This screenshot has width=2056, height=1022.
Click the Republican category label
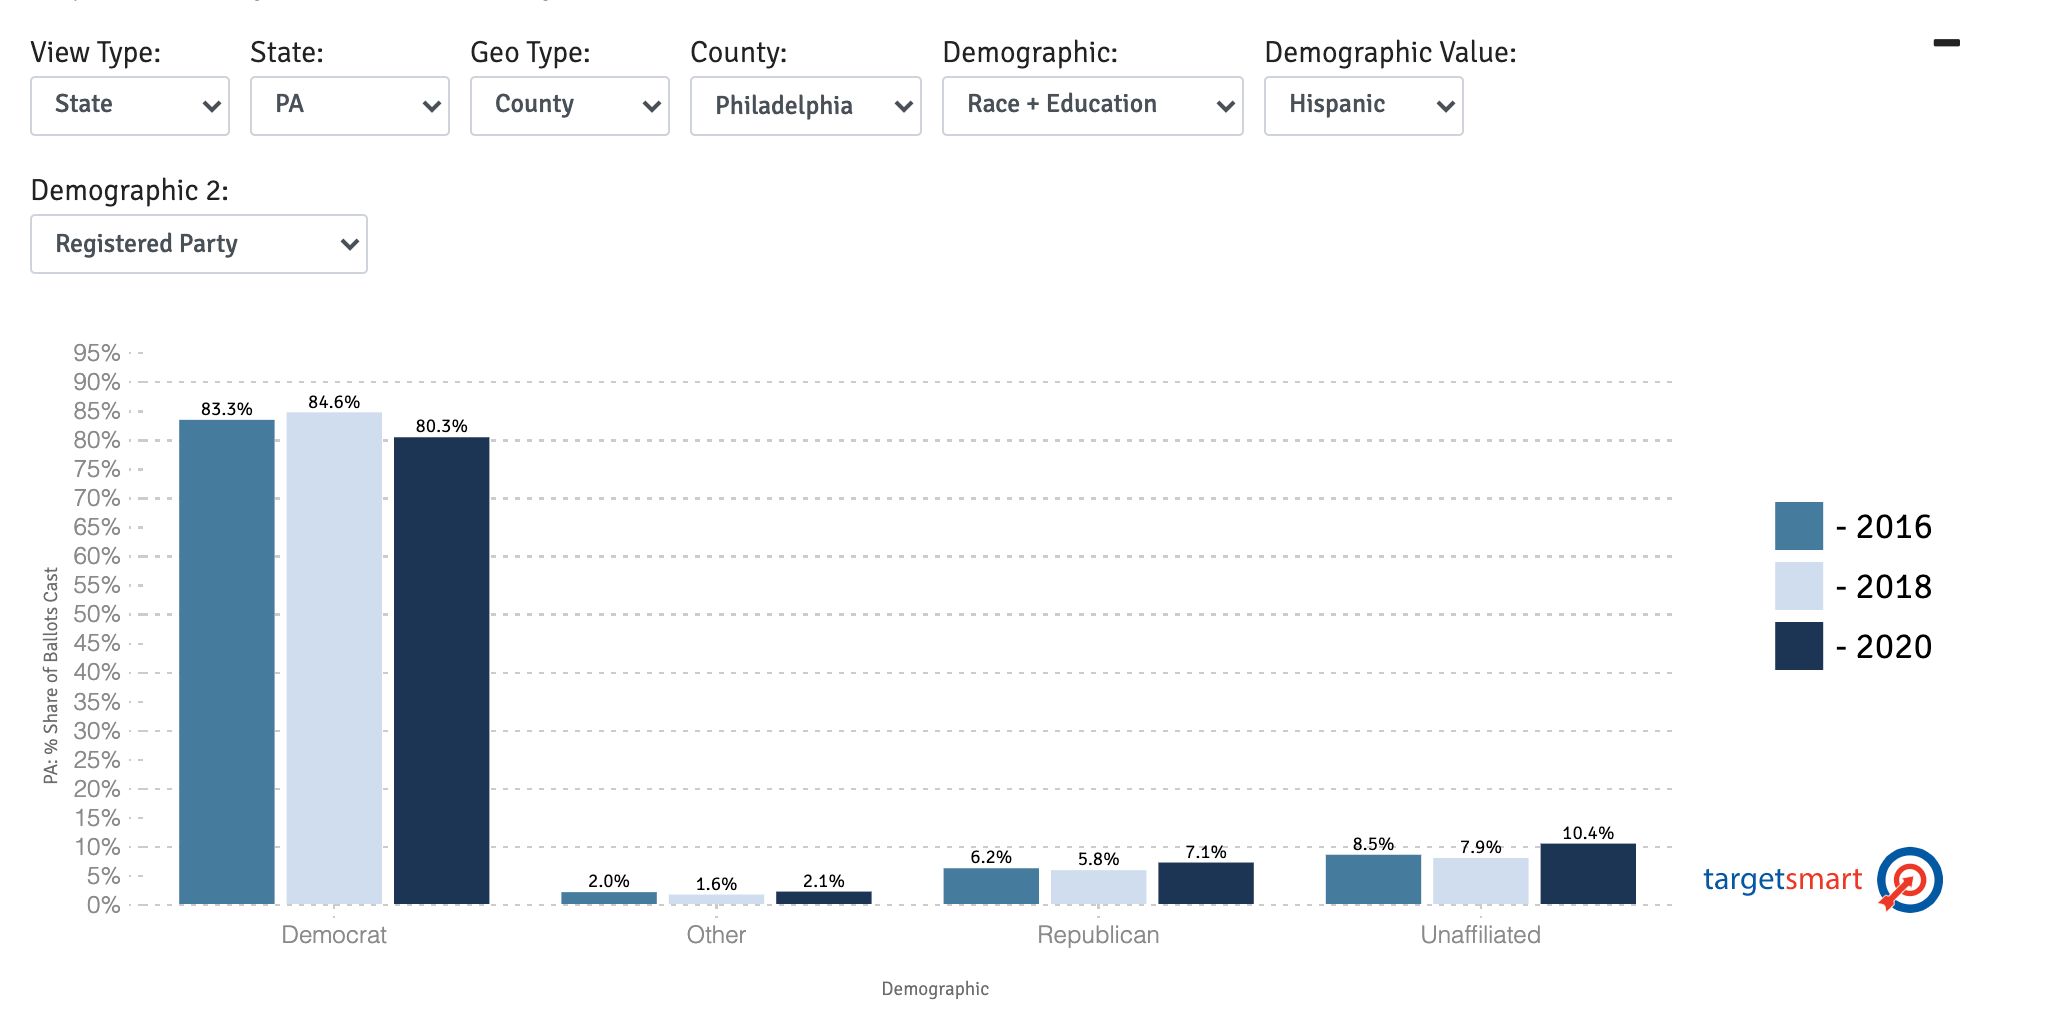click(x=1098, y=935)
